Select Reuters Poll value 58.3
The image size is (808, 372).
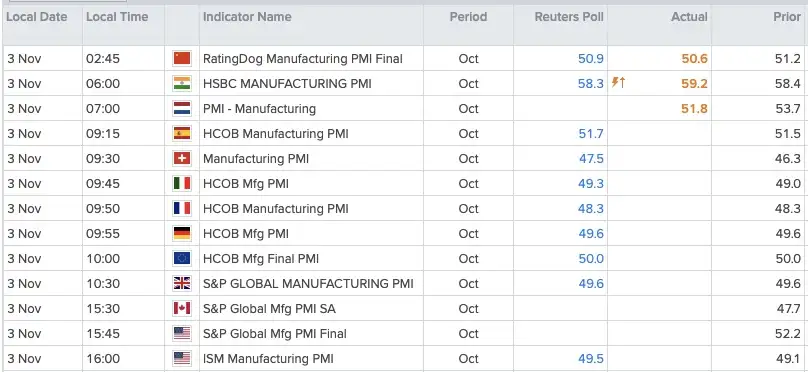point(591,83)
